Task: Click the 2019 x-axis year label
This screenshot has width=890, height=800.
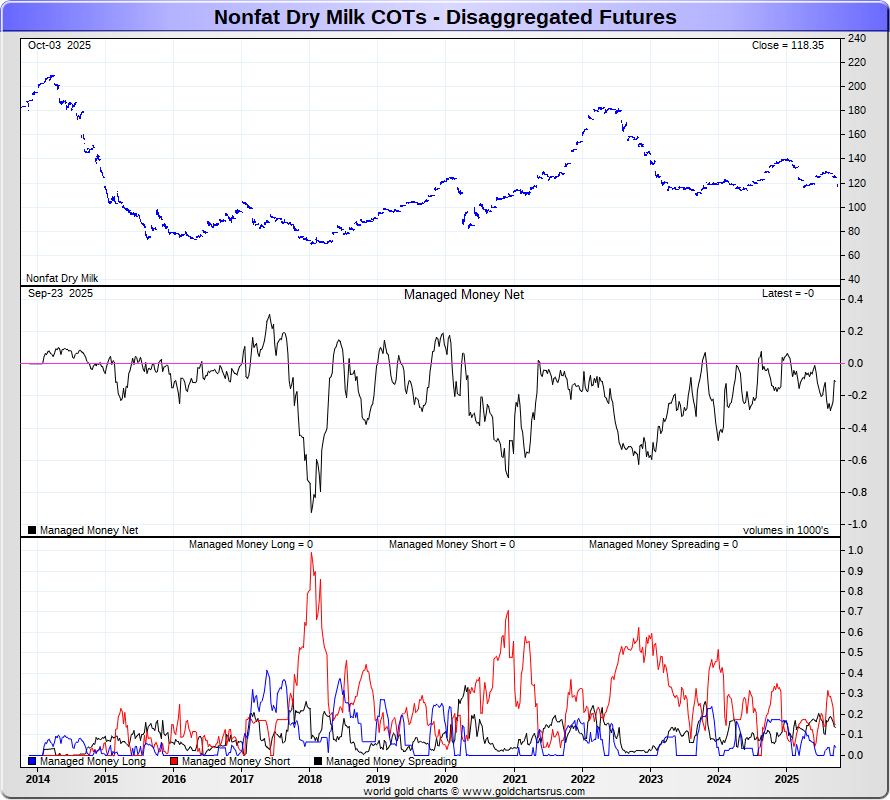Action: (x=378, y=780)
